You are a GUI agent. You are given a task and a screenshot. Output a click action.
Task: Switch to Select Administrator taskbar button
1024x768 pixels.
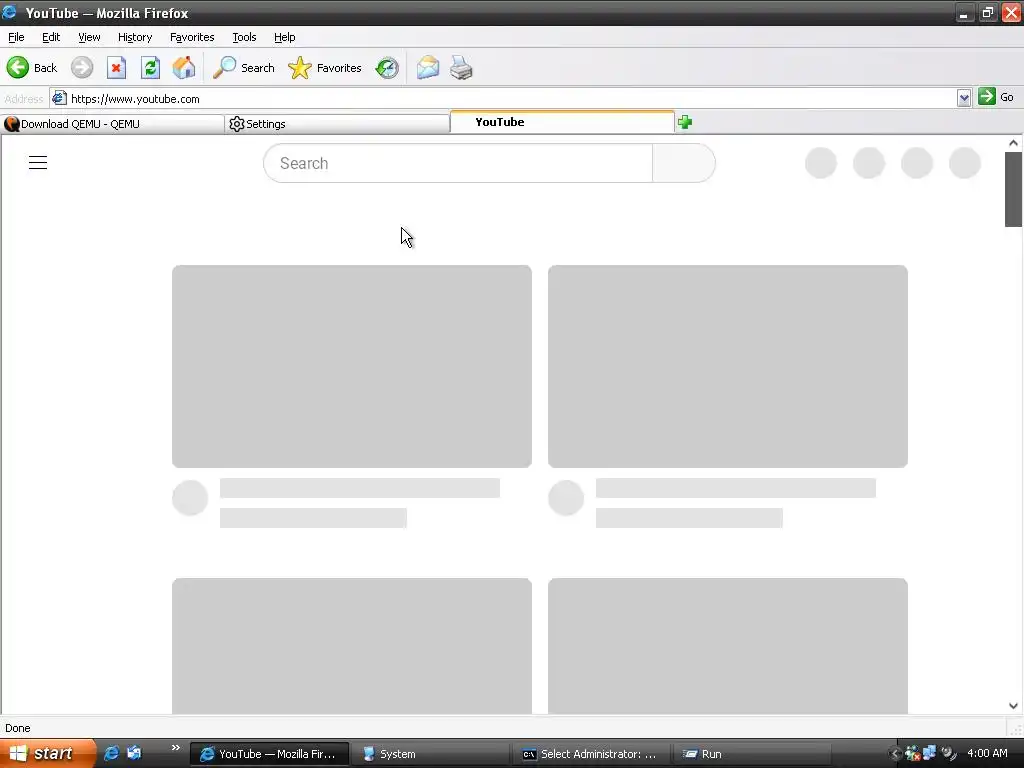tap(592, 754)
